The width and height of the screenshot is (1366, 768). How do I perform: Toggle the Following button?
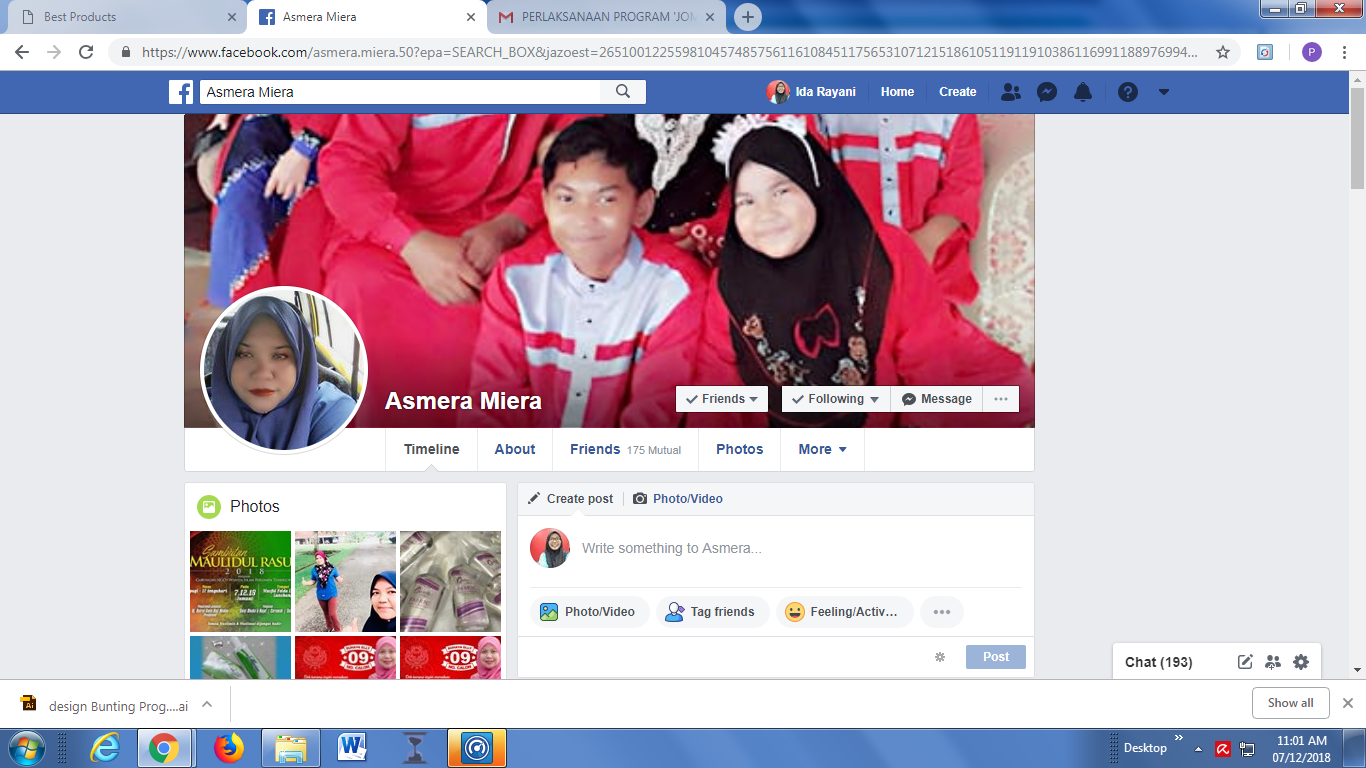pyautogui.click(x=835, y=399)
